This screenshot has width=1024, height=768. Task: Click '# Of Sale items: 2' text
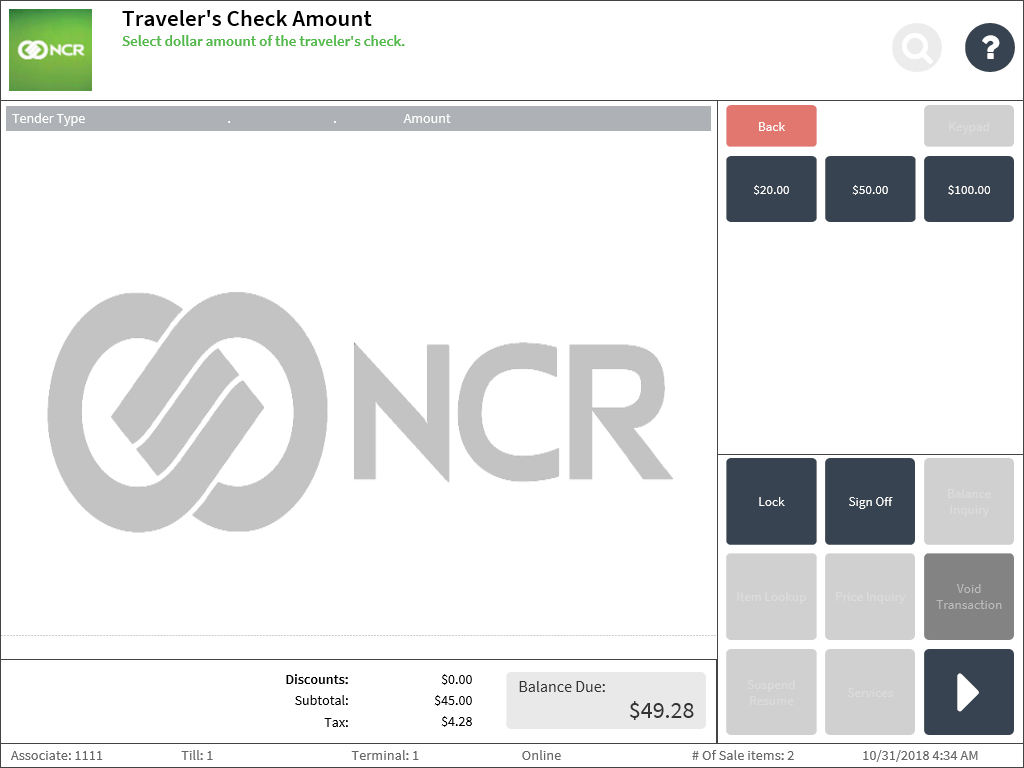743,756
